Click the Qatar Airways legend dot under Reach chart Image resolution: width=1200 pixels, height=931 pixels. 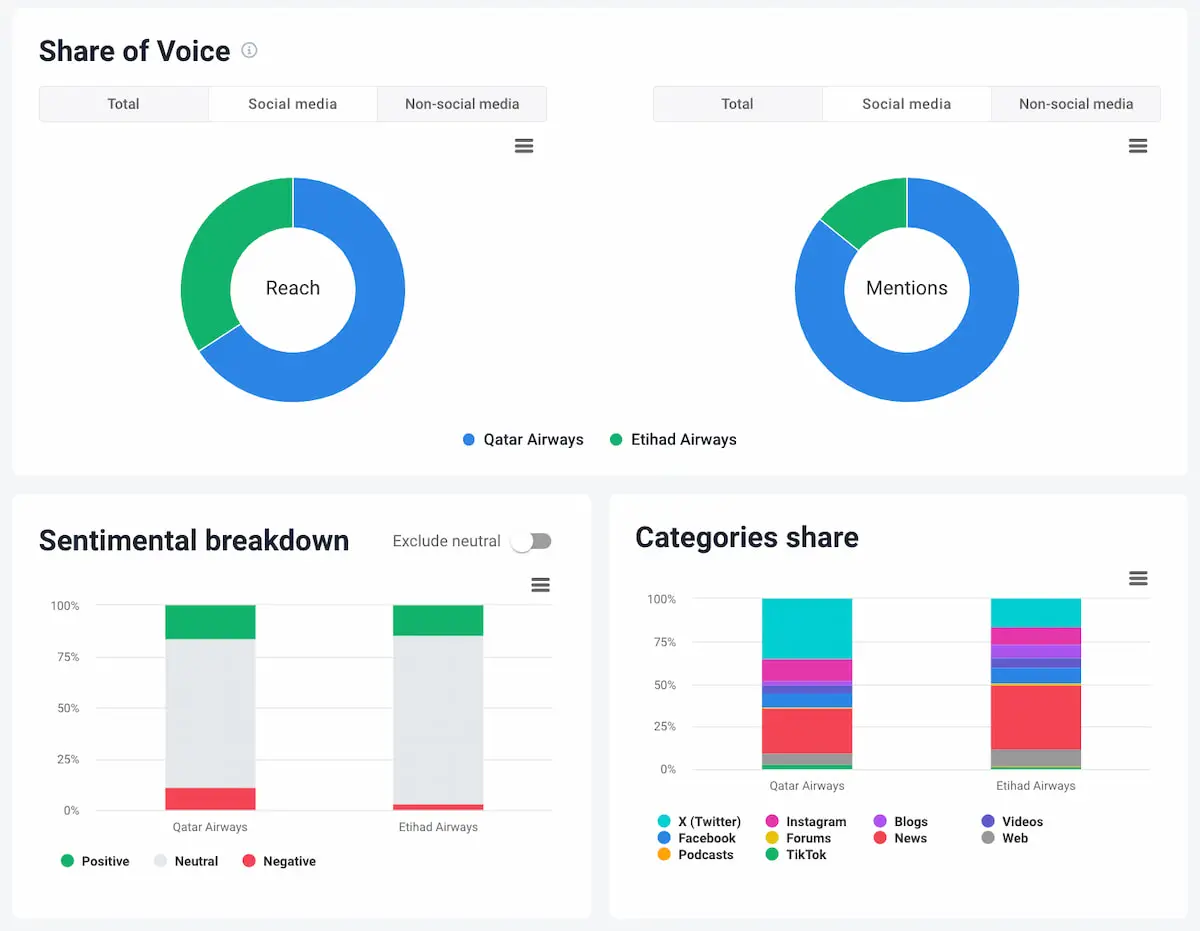click(467, 439)
